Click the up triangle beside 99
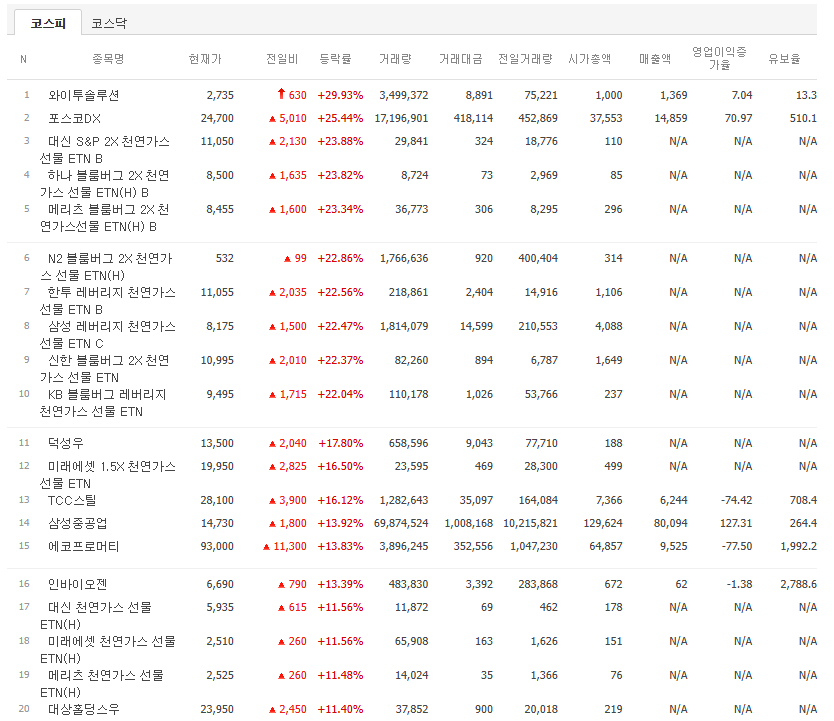Viewport: 834px width, 721px height. 287,258
